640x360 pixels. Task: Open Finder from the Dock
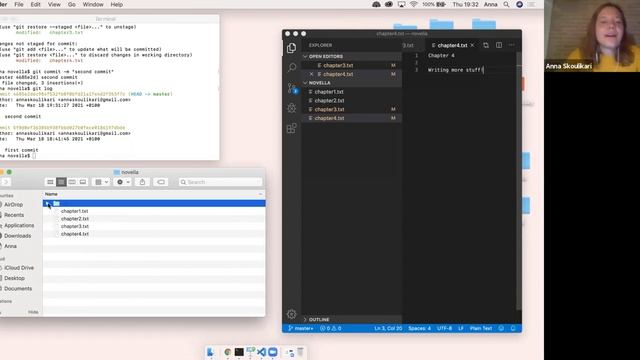coord(211,352)
